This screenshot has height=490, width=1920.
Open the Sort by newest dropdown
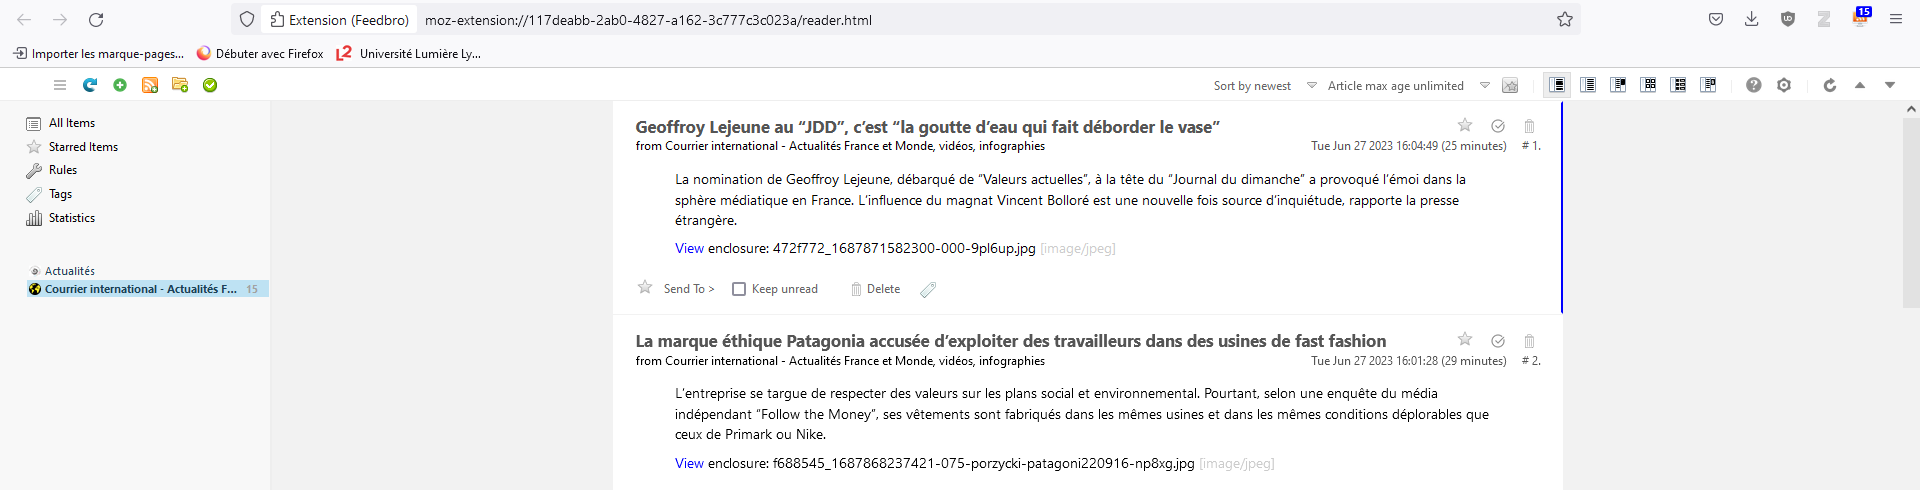tap(1265, 86)
